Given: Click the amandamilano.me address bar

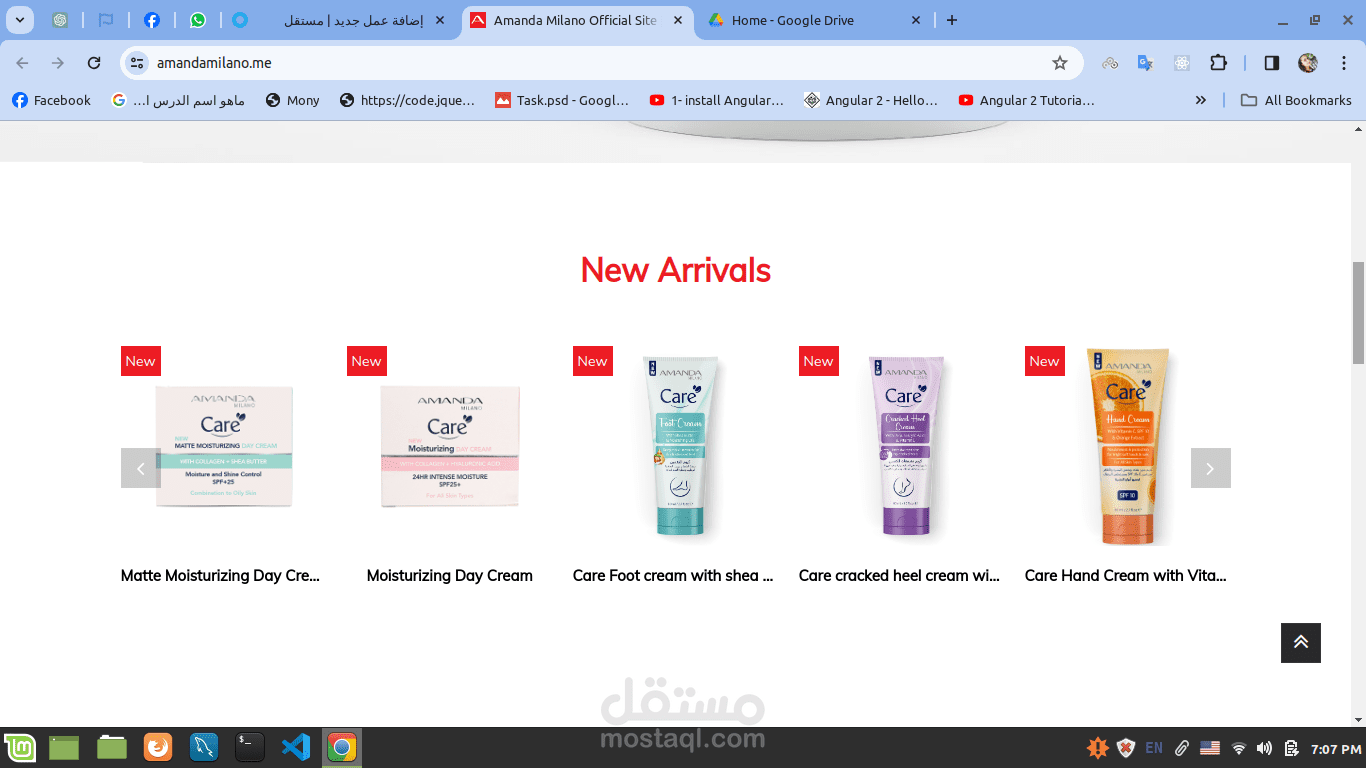Looking at the screenshot, I should [600, 63].
